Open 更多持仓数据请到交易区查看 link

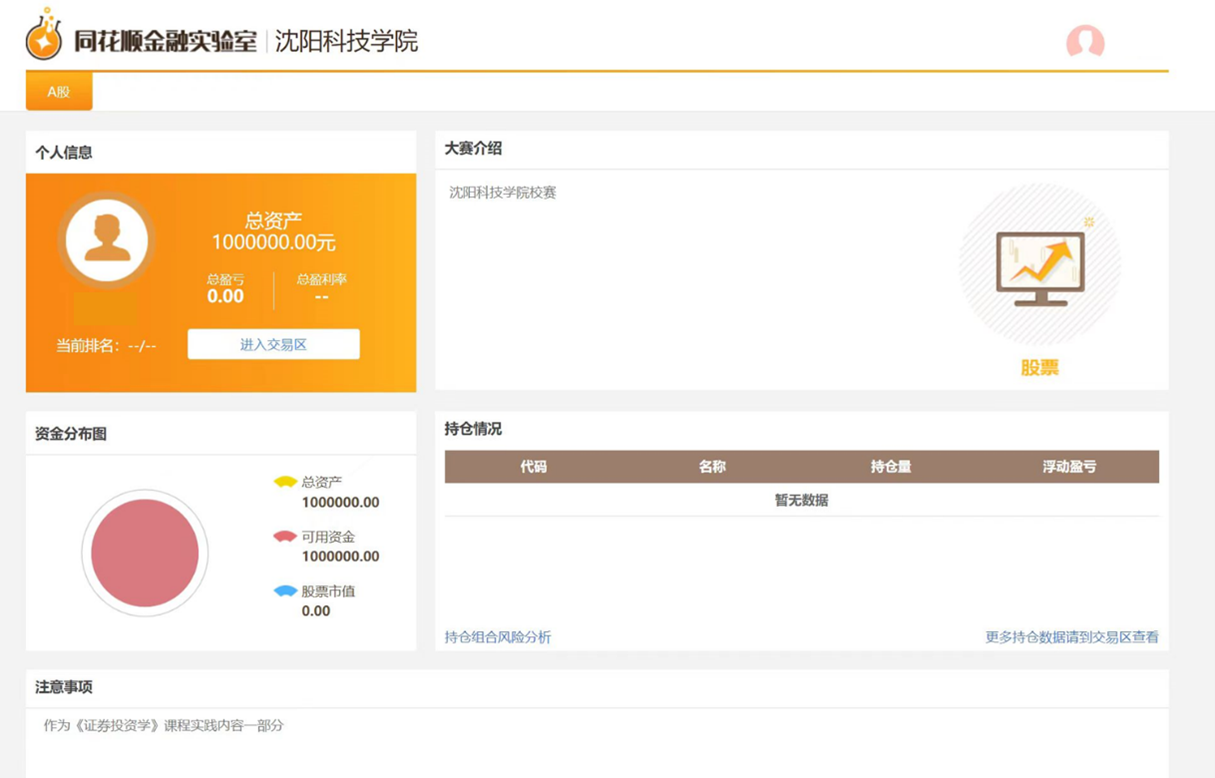point(1071,637)
